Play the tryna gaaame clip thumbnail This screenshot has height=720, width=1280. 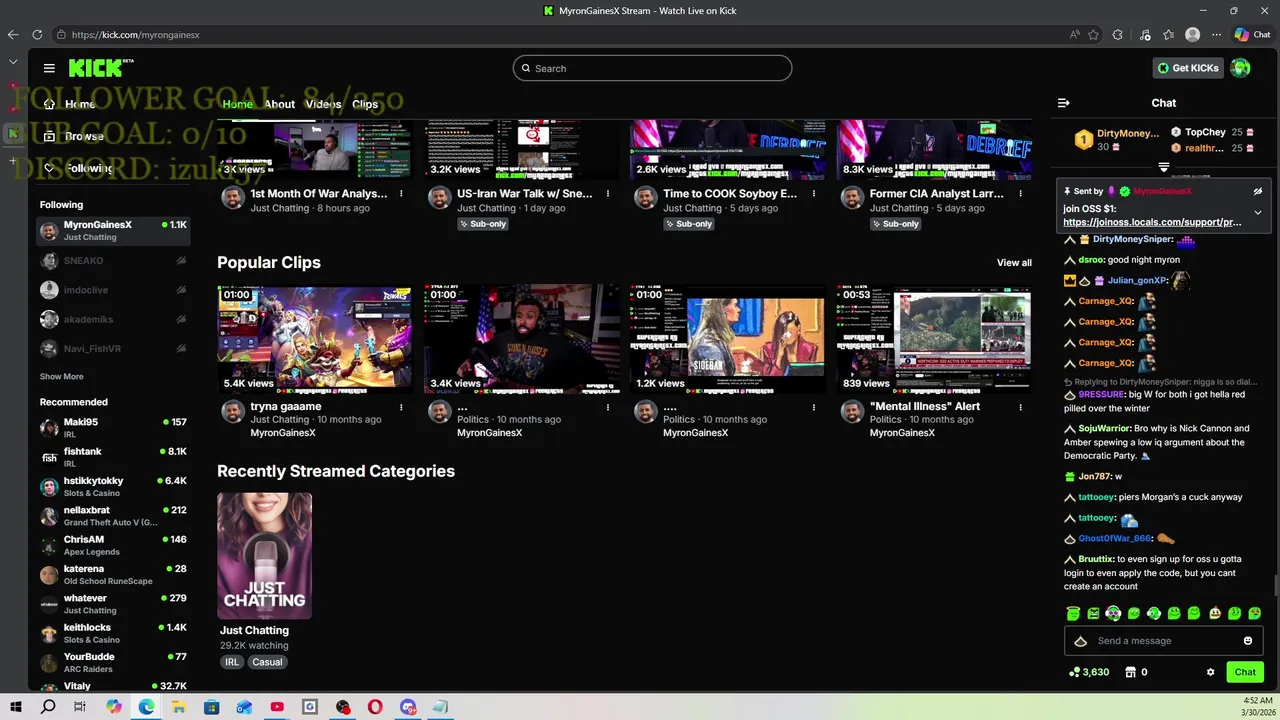(314, 339)
